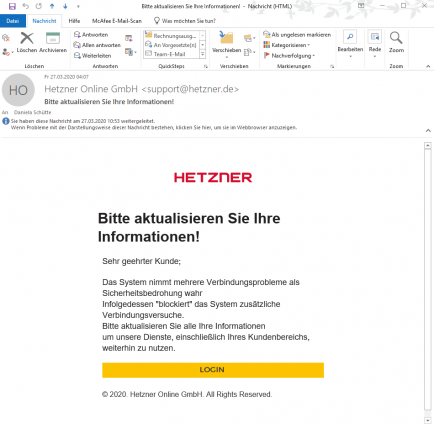This screenshot has height=428, width=434.
Task: Click recipient Daniela Schütte
Action: click(32, 112)
